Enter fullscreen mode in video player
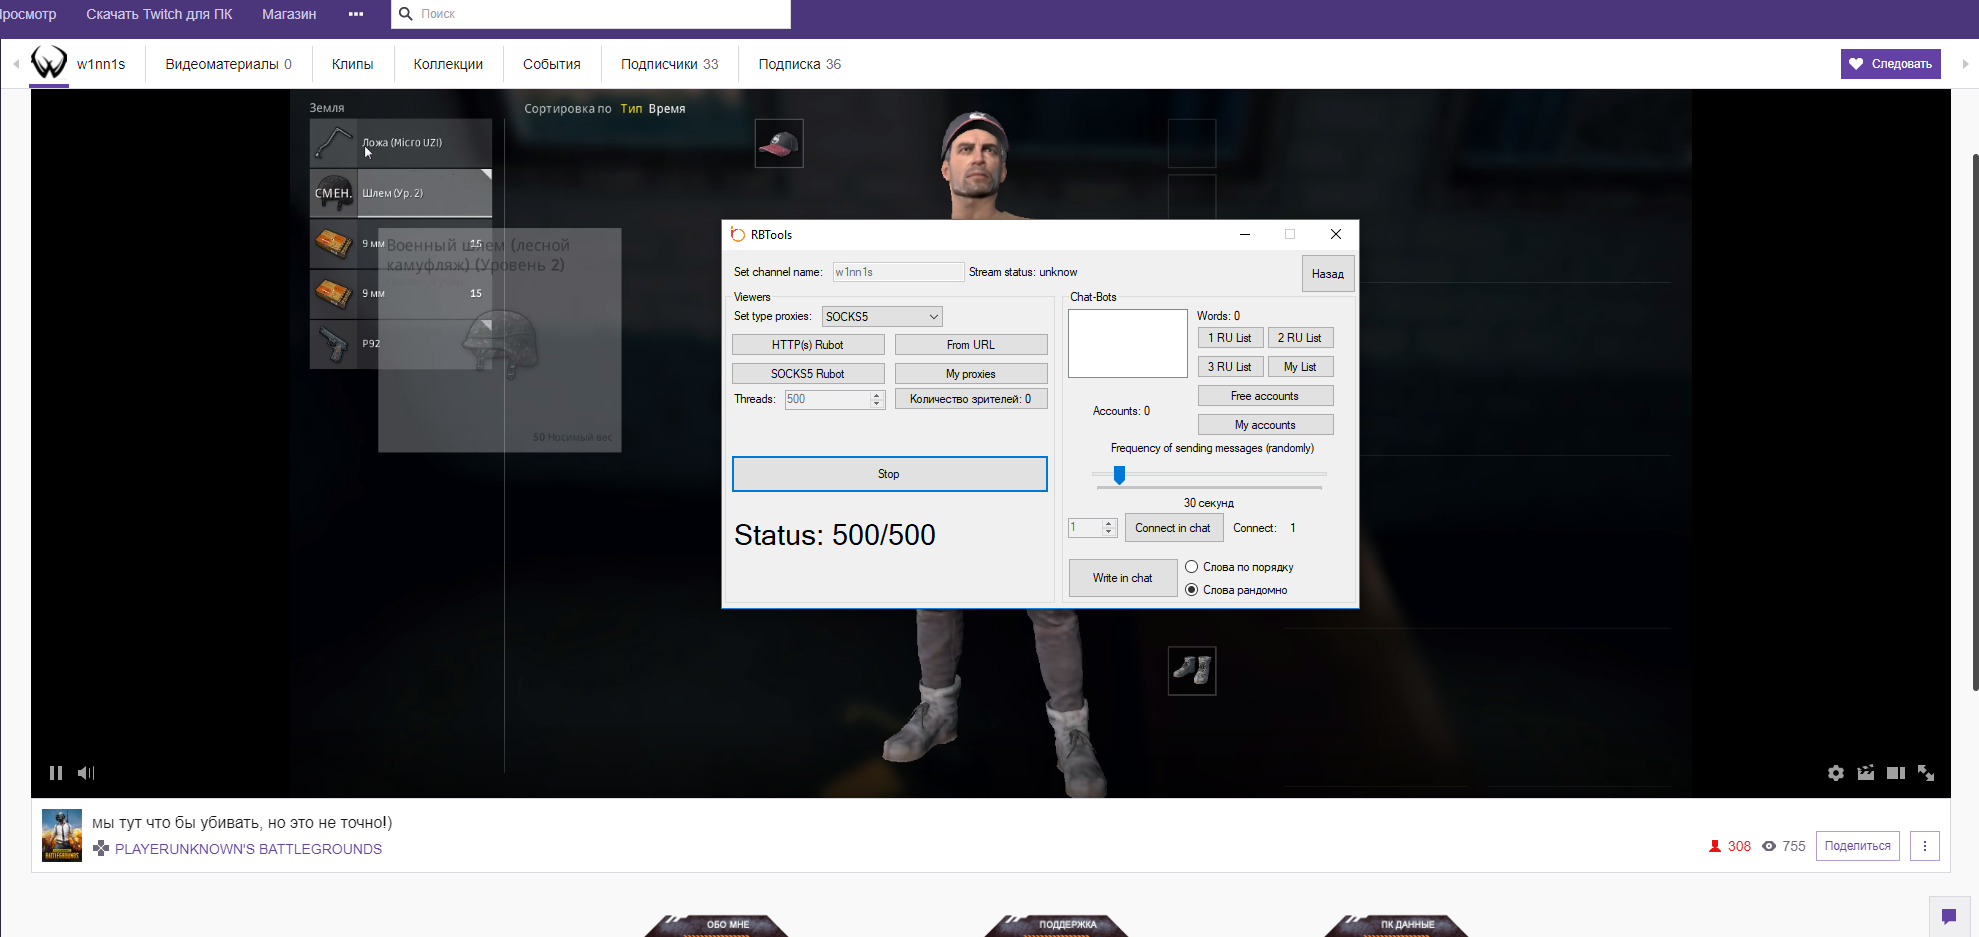Image resolution: width=1979 pixels, height=937 pixels. pyautogui.click(x=1926, y=773)
